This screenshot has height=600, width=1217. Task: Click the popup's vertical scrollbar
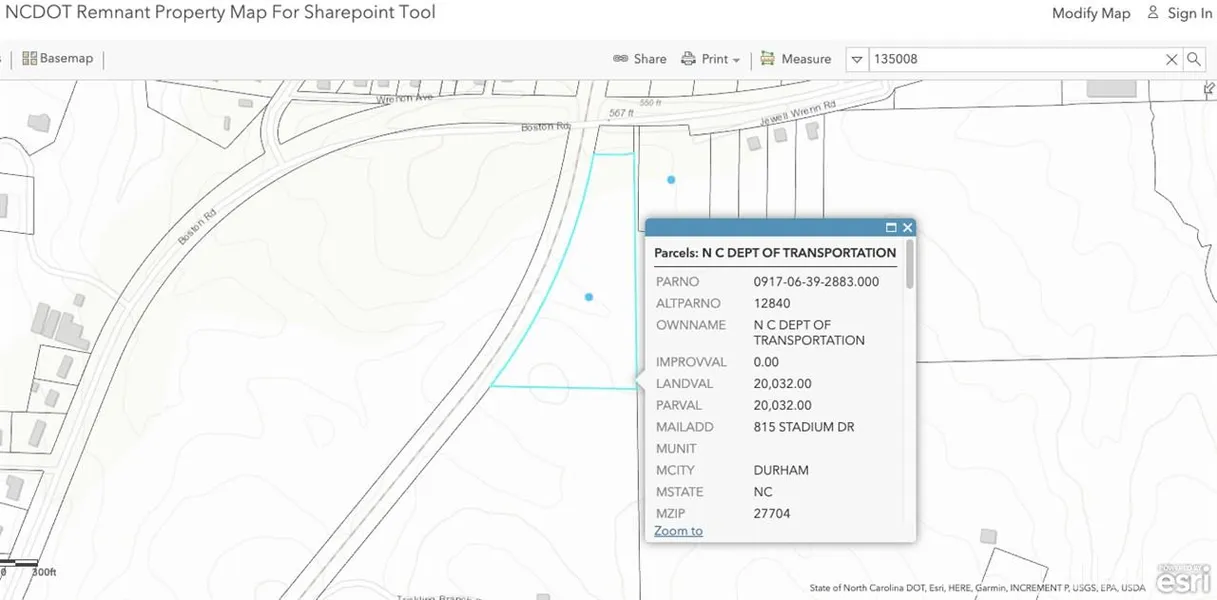(x=909, y=265)
